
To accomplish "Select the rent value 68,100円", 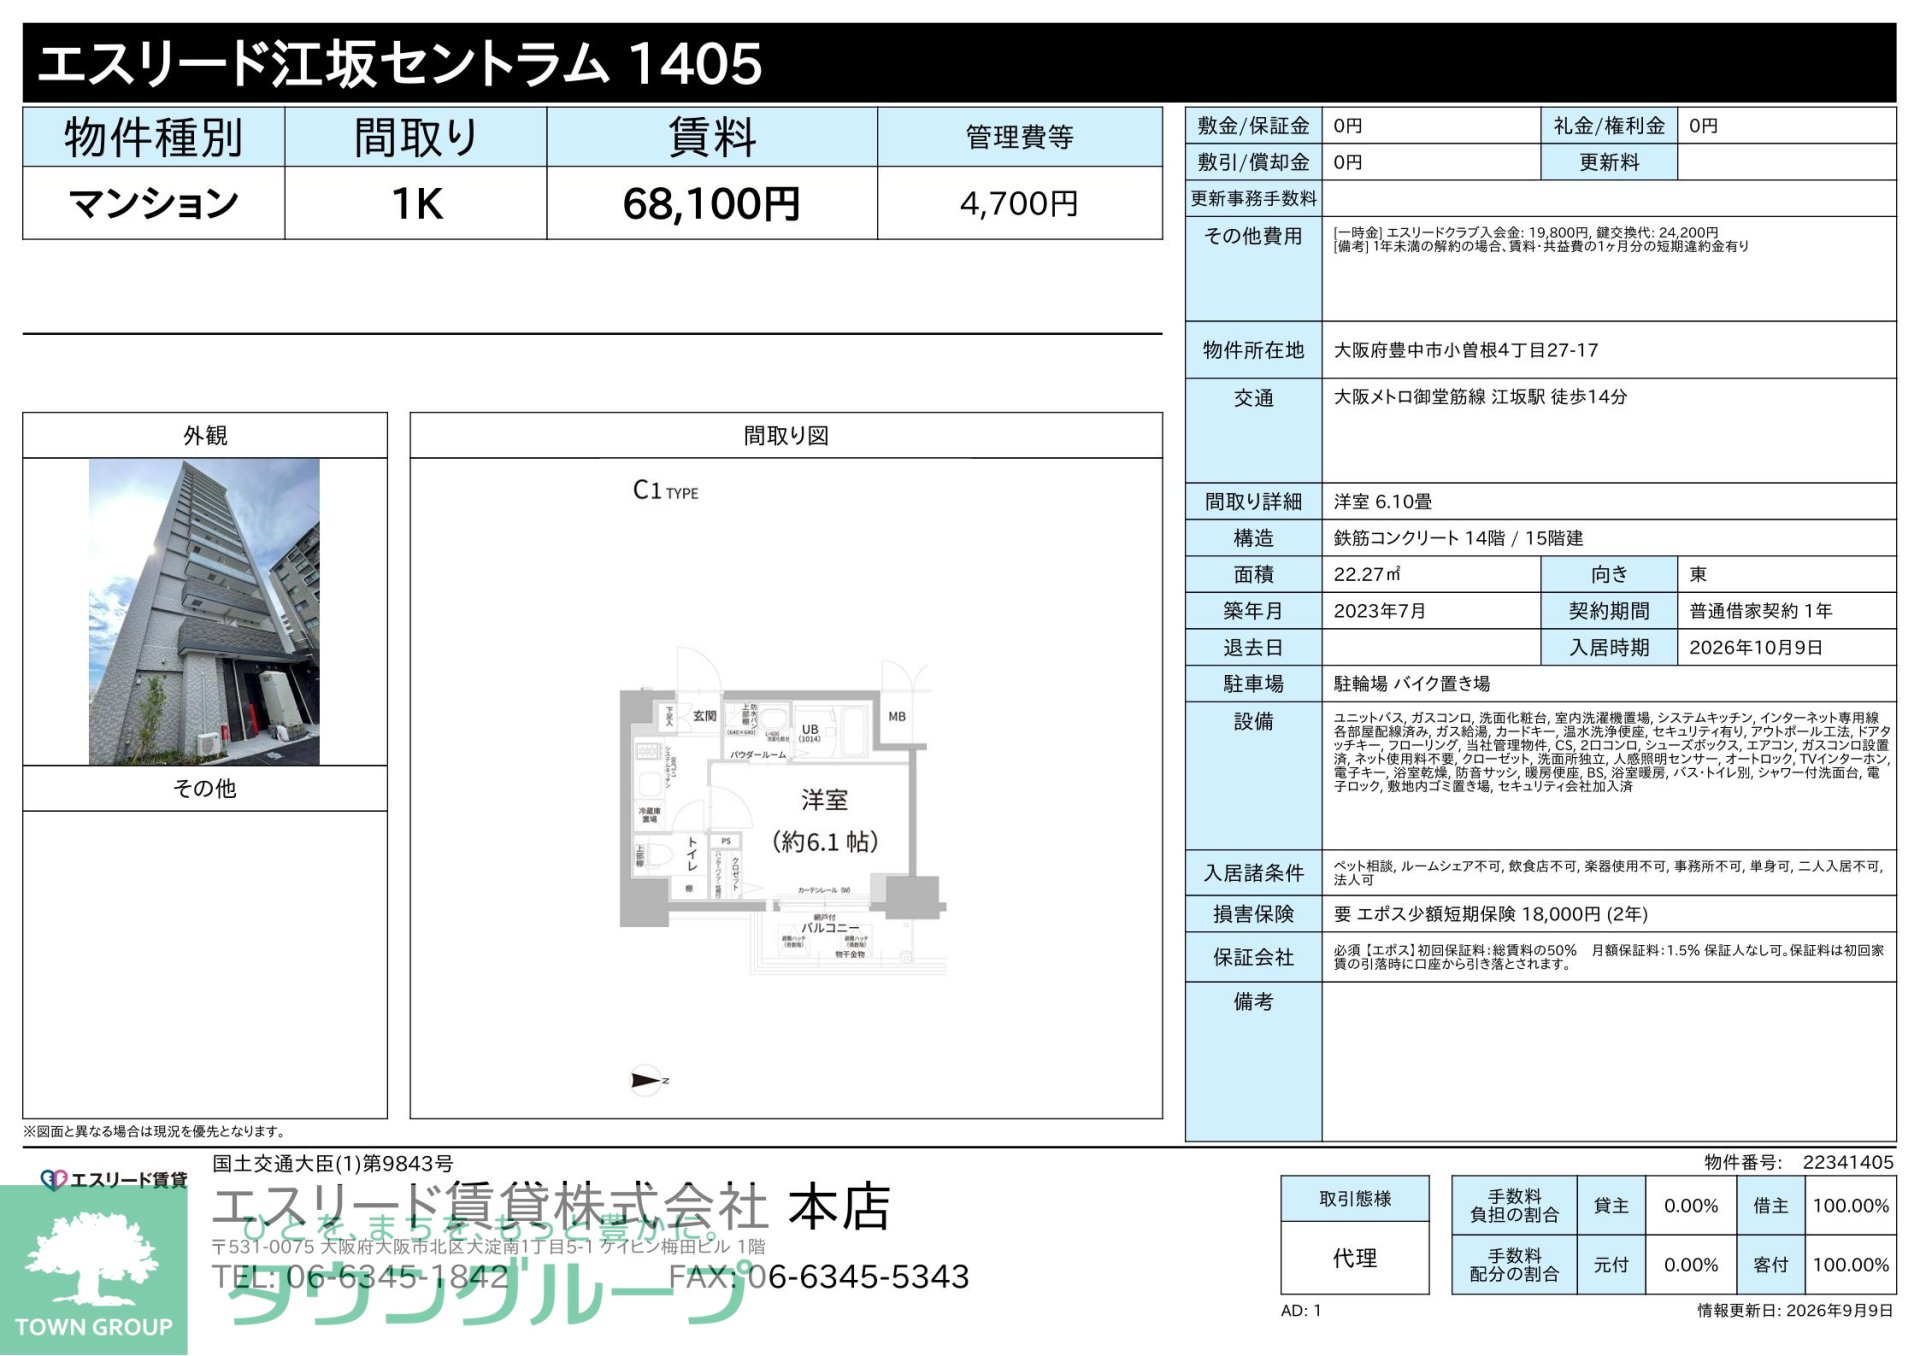I will [711, 204].
